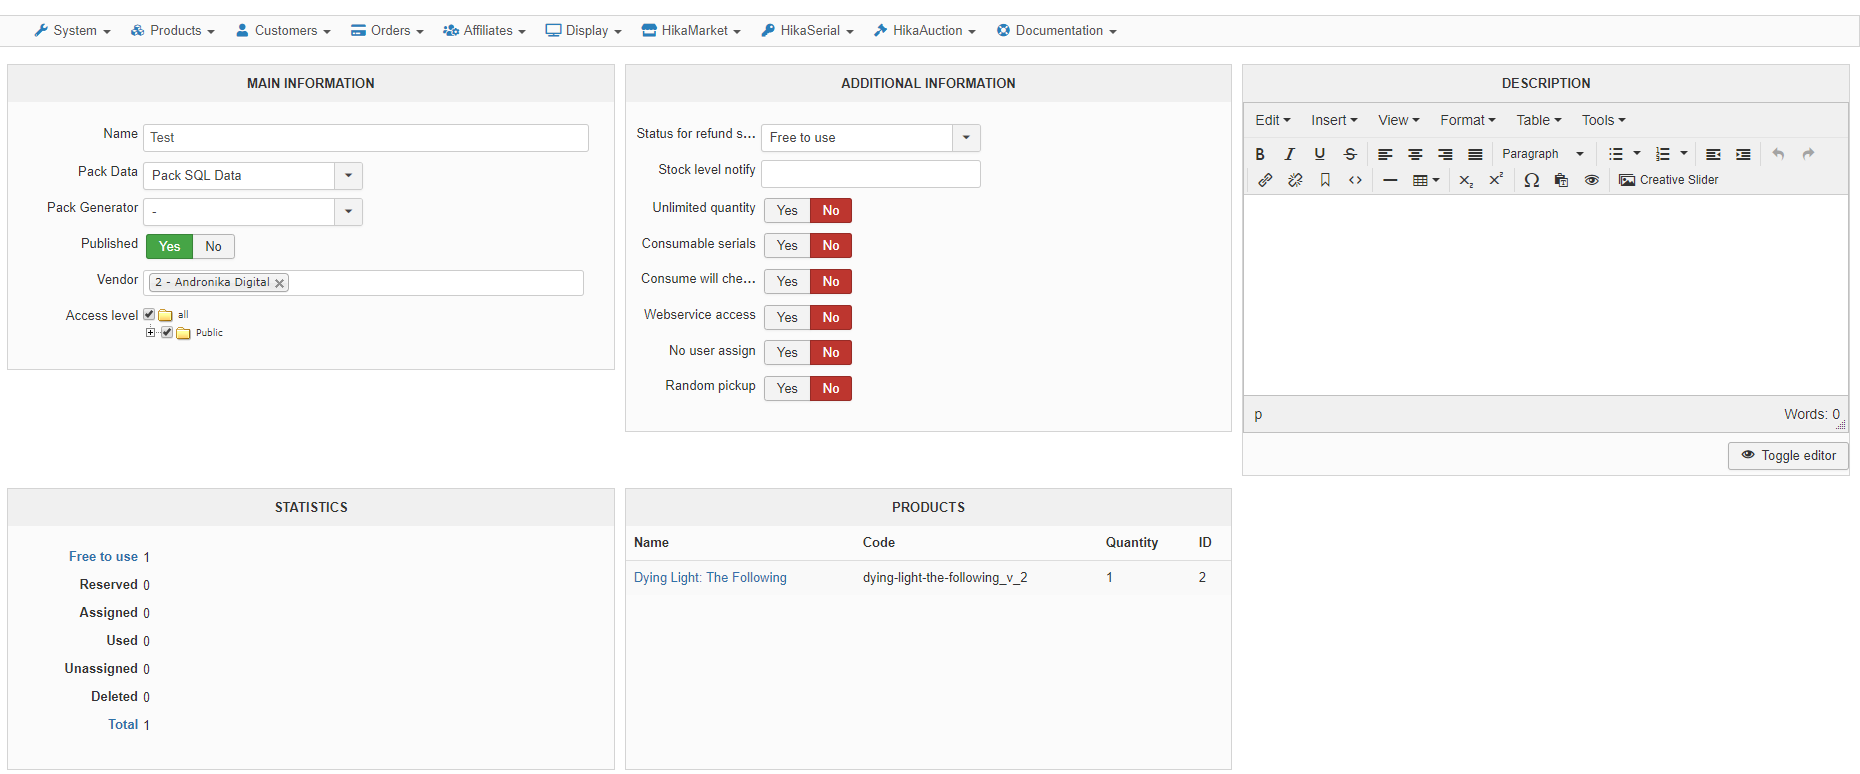
Task: Set Published to No
Action: [x=213, y=247]
